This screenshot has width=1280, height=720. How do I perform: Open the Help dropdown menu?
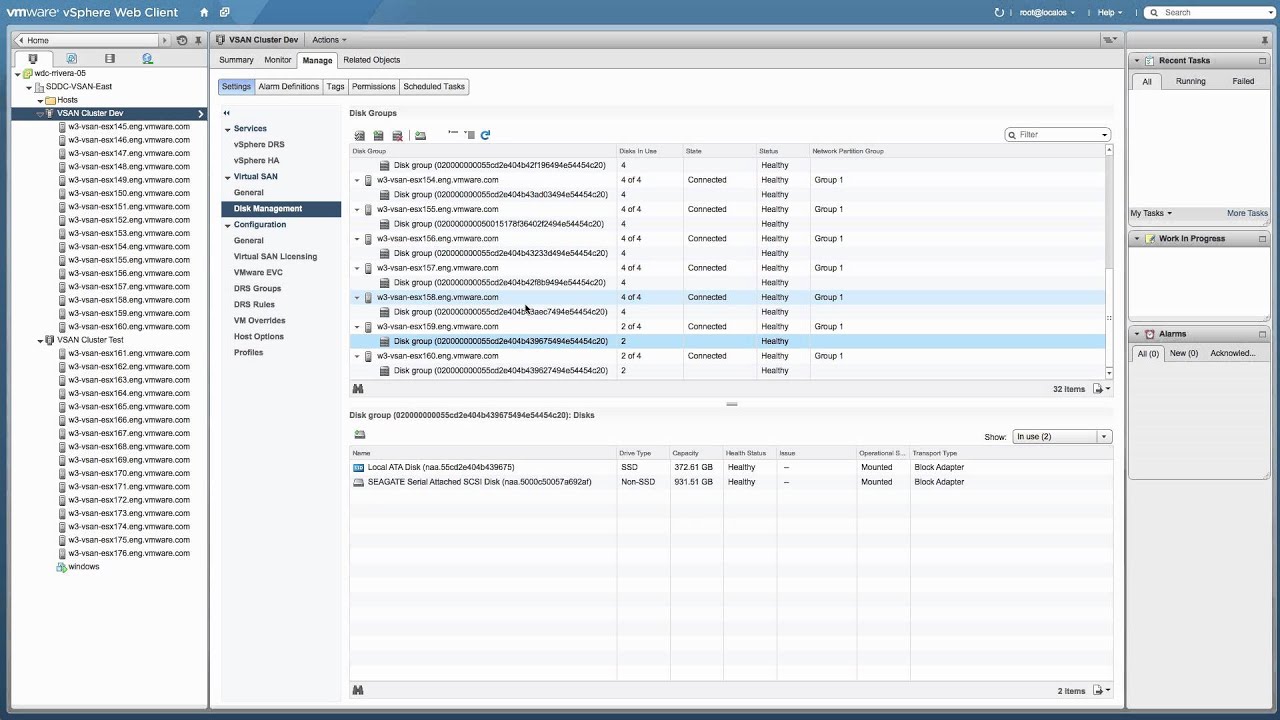[1109, 12]
